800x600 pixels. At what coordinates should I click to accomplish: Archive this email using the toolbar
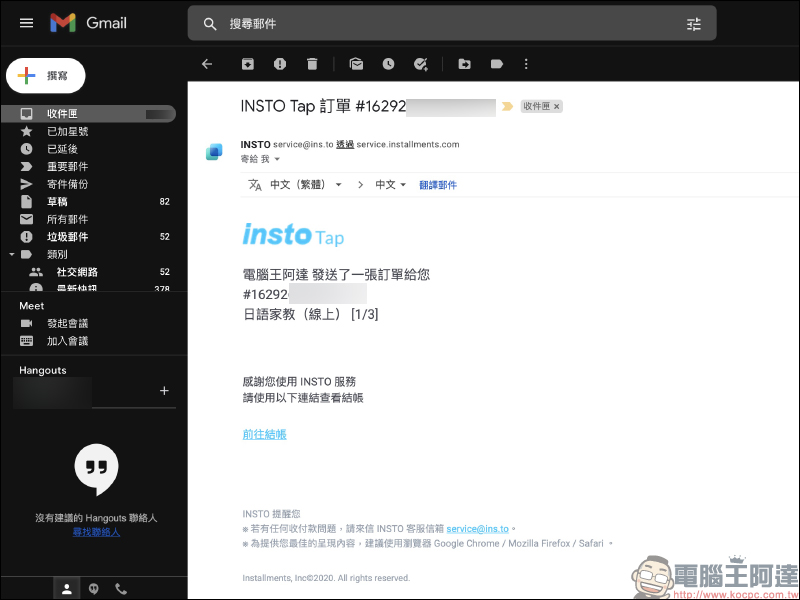click(247, 64)
